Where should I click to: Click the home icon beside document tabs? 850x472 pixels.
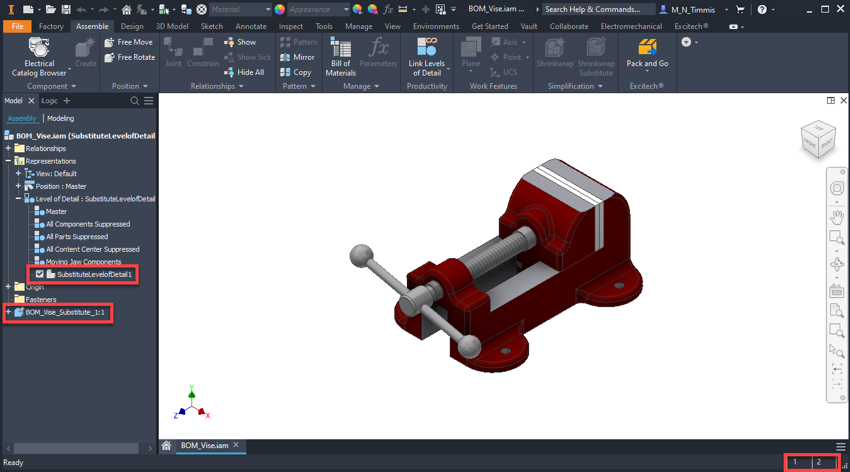(166, 445)
